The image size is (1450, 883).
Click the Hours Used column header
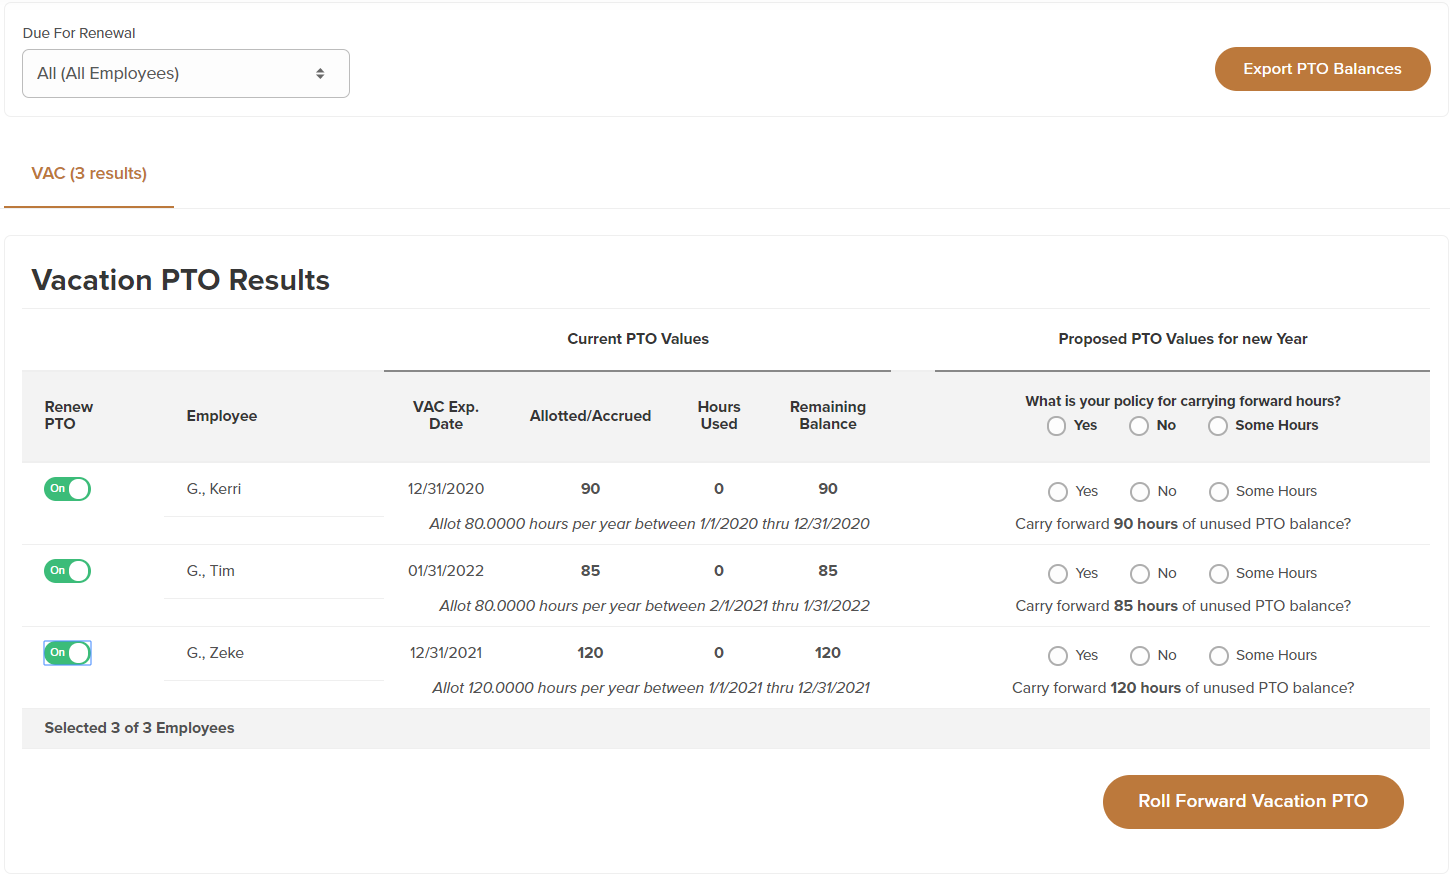719,416
